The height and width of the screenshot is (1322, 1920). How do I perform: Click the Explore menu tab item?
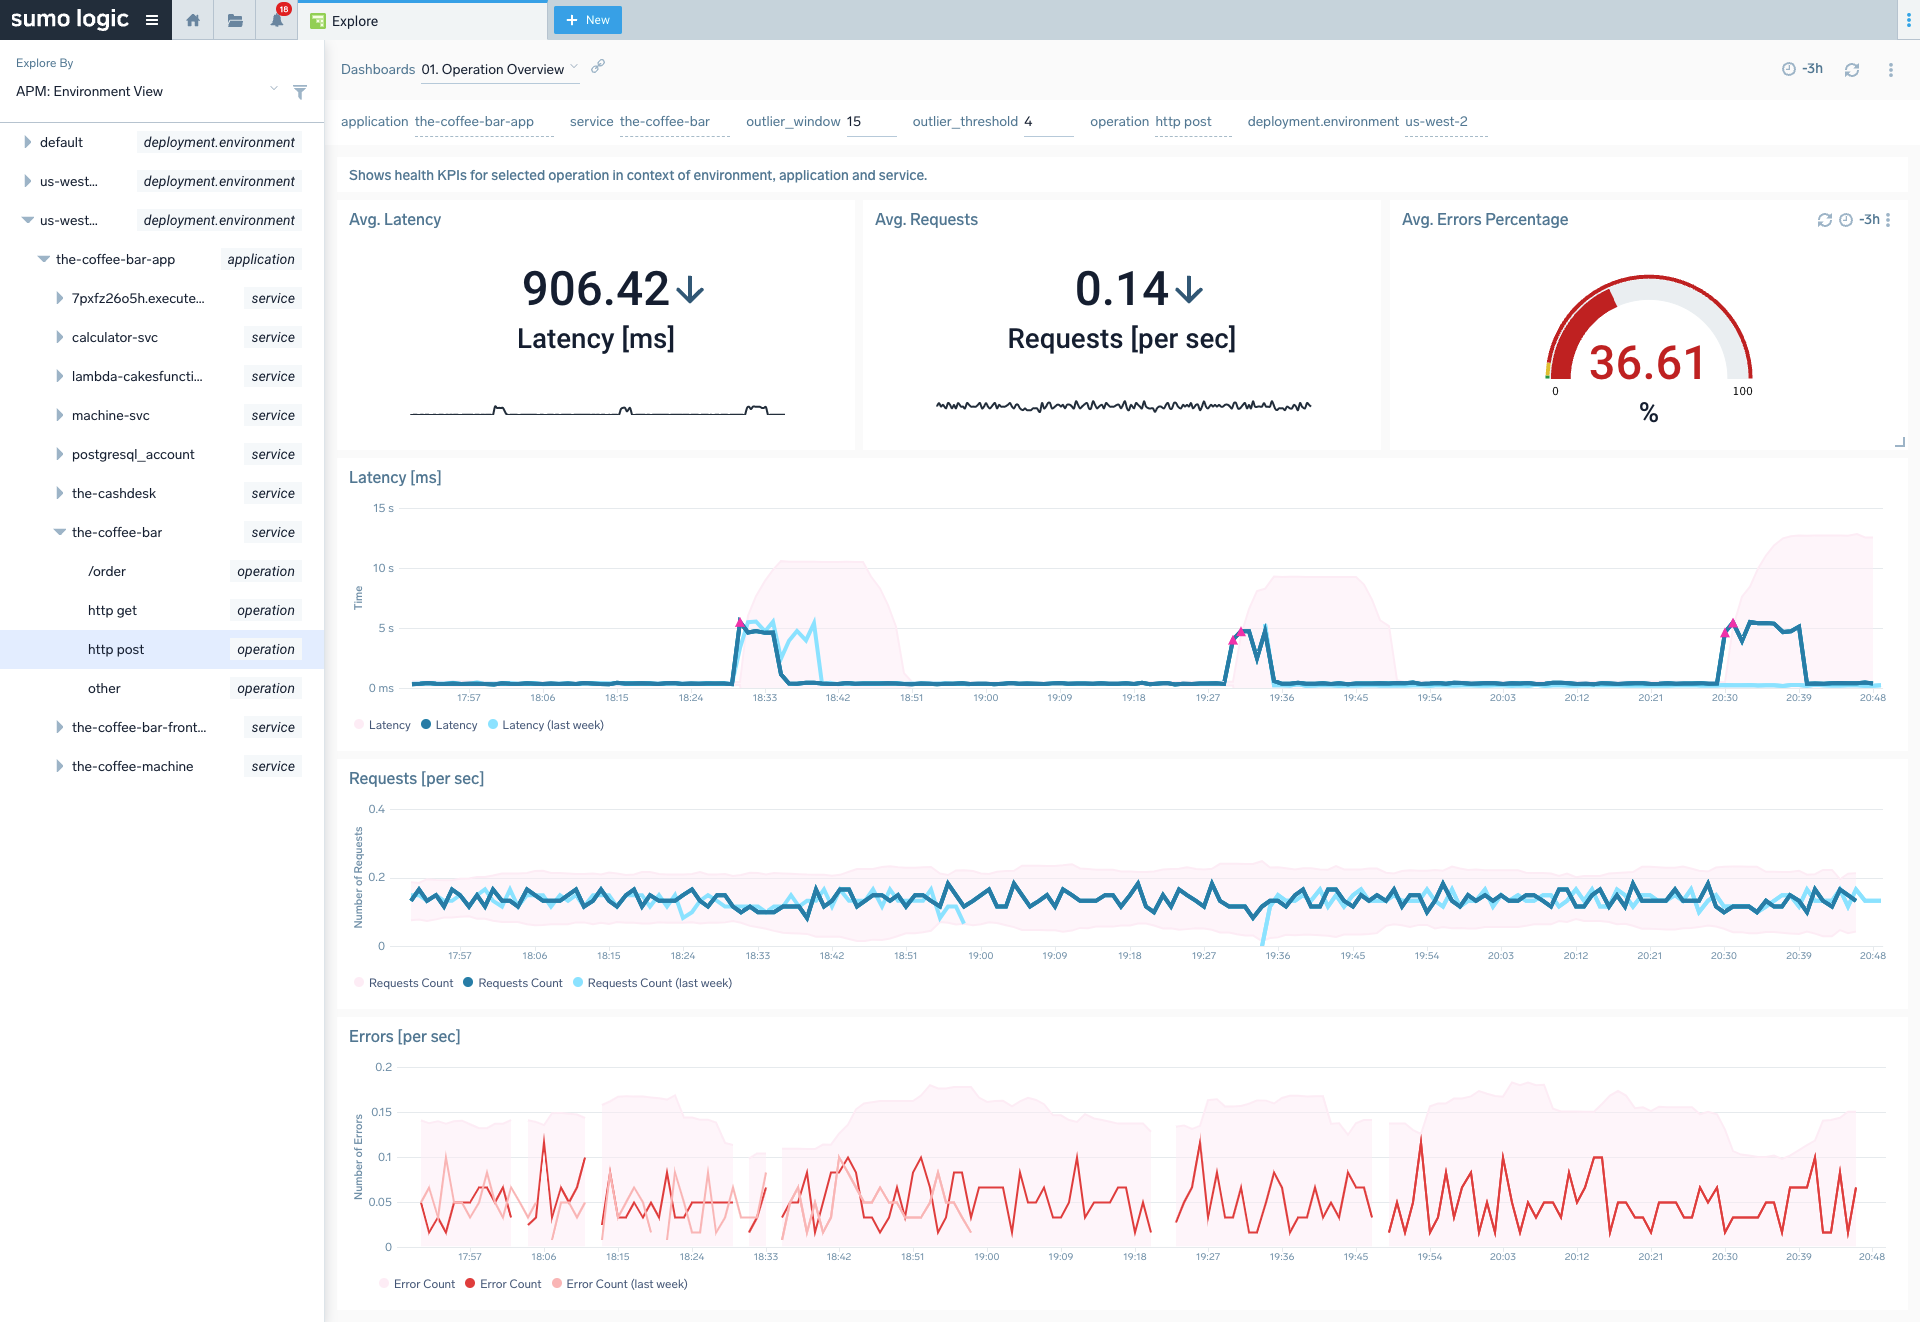click(357, 19)
